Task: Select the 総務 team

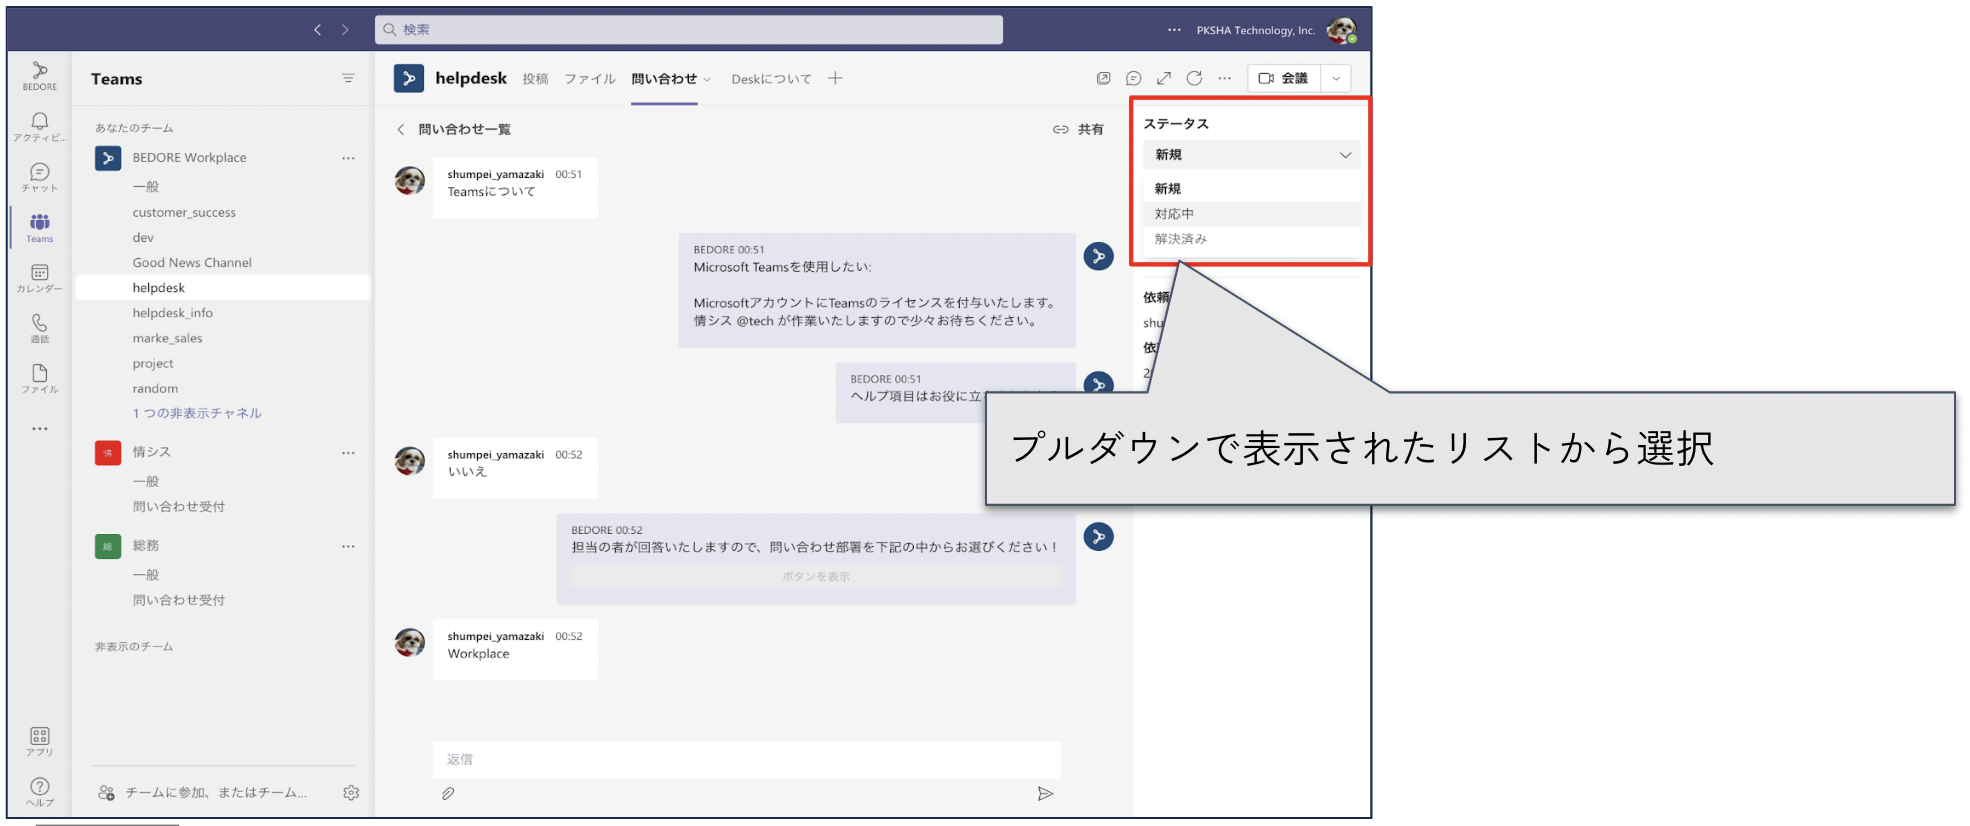Action: (145, 546)
